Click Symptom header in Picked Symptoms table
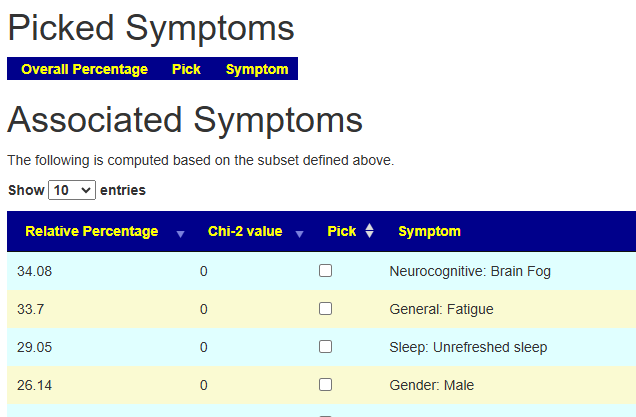The width and height of the screenshot is (636, 417). click(257, 69)
